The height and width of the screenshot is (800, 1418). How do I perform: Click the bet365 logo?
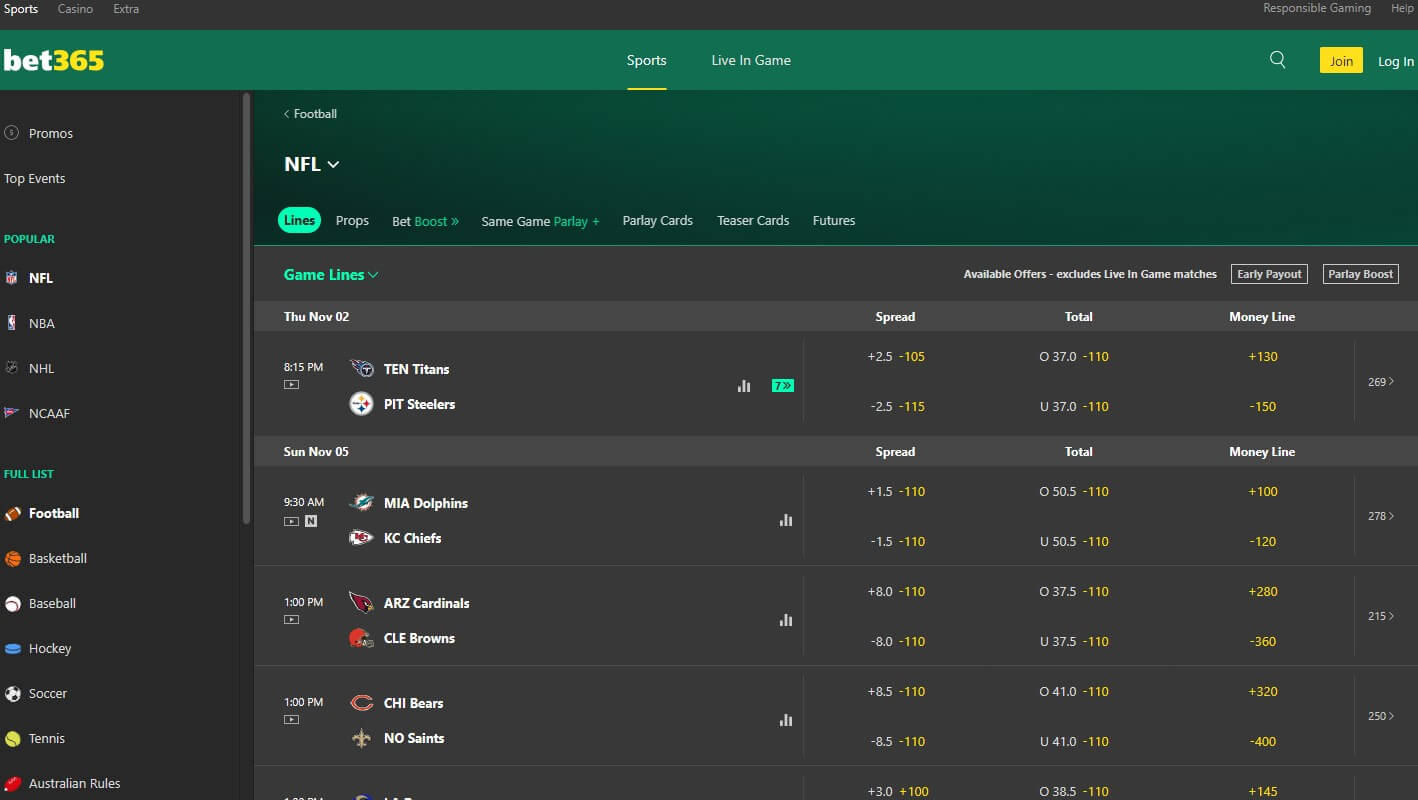coord(53,60)
